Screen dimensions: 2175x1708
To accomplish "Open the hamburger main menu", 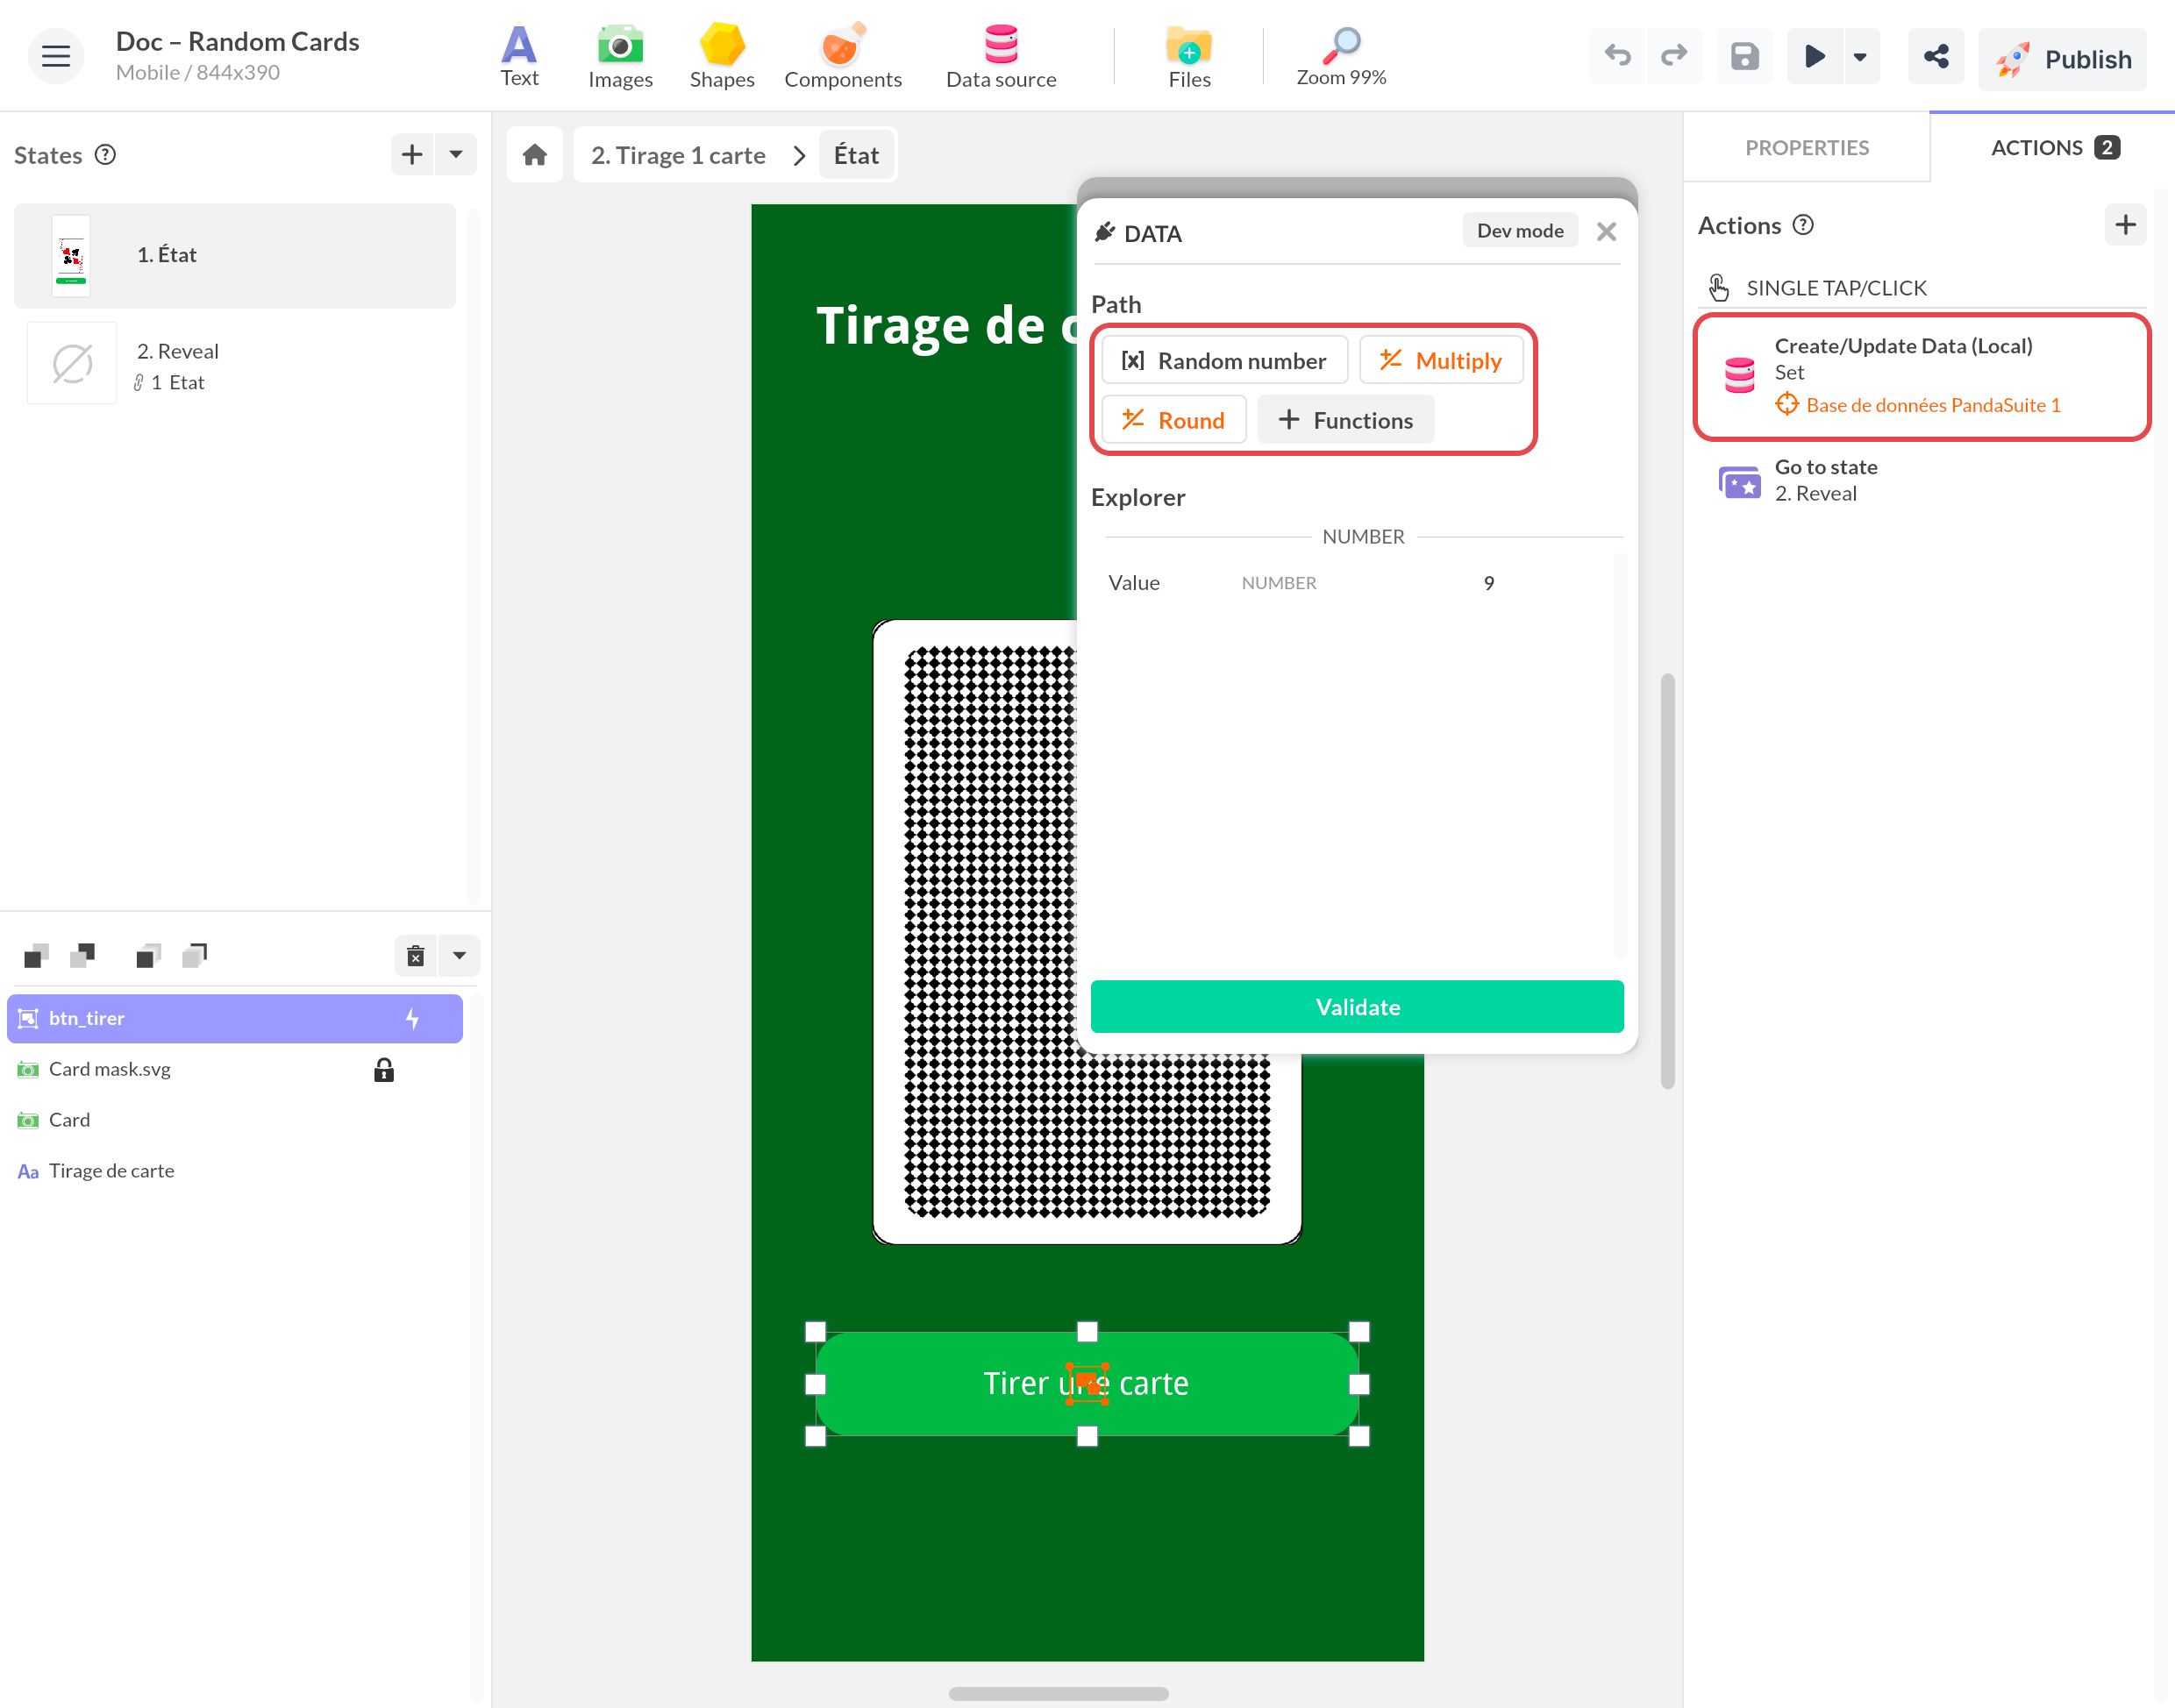I will [x=55, y=56].
